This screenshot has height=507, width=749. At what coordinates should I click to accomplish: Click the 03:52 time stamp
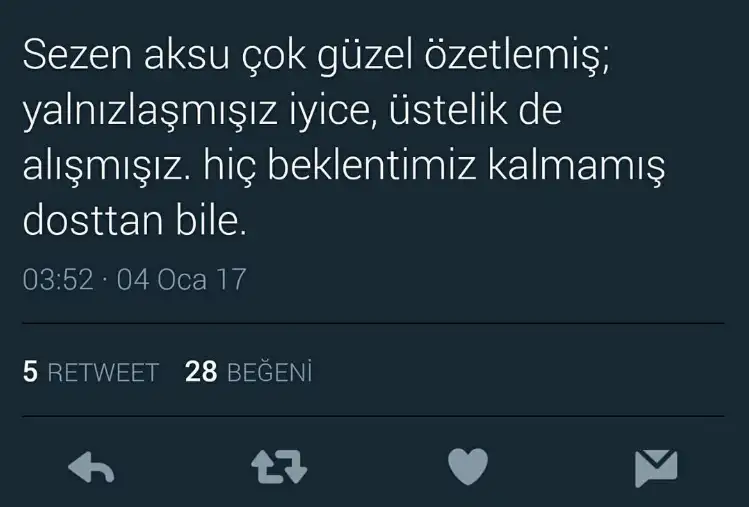coord(58,280)
